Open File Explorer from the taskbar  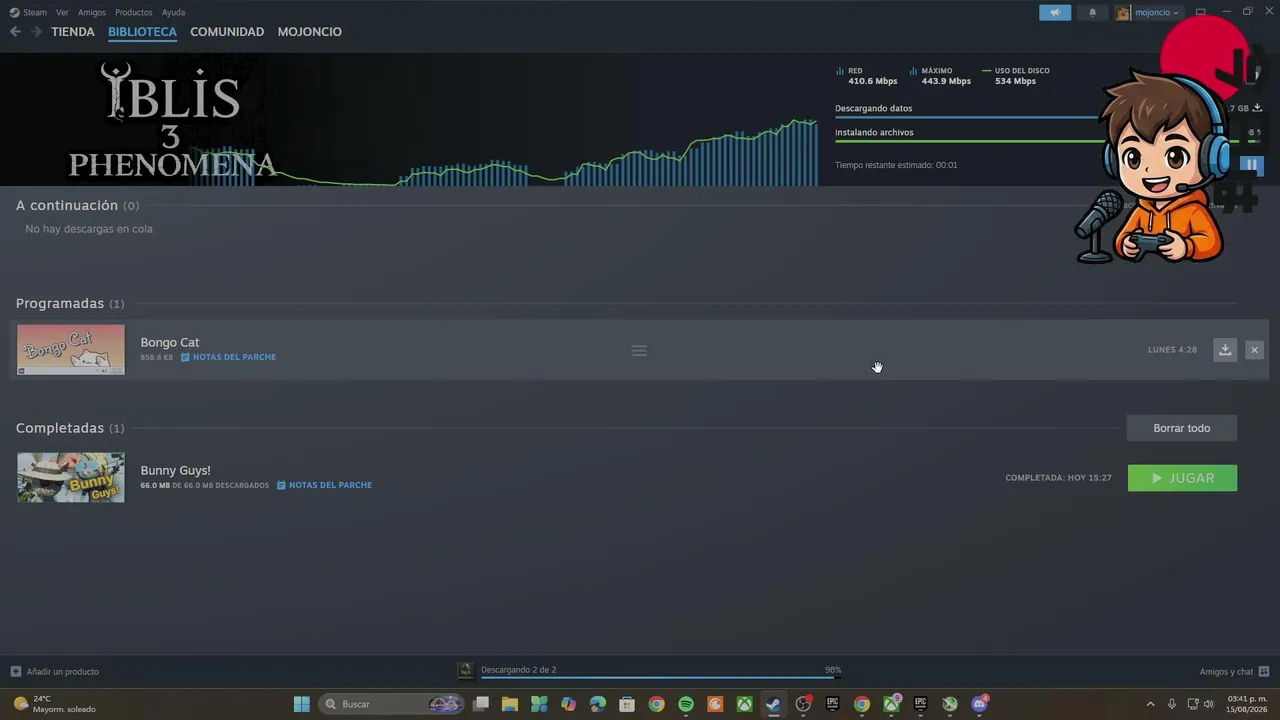pyautogui.click(x=510, y=704)
